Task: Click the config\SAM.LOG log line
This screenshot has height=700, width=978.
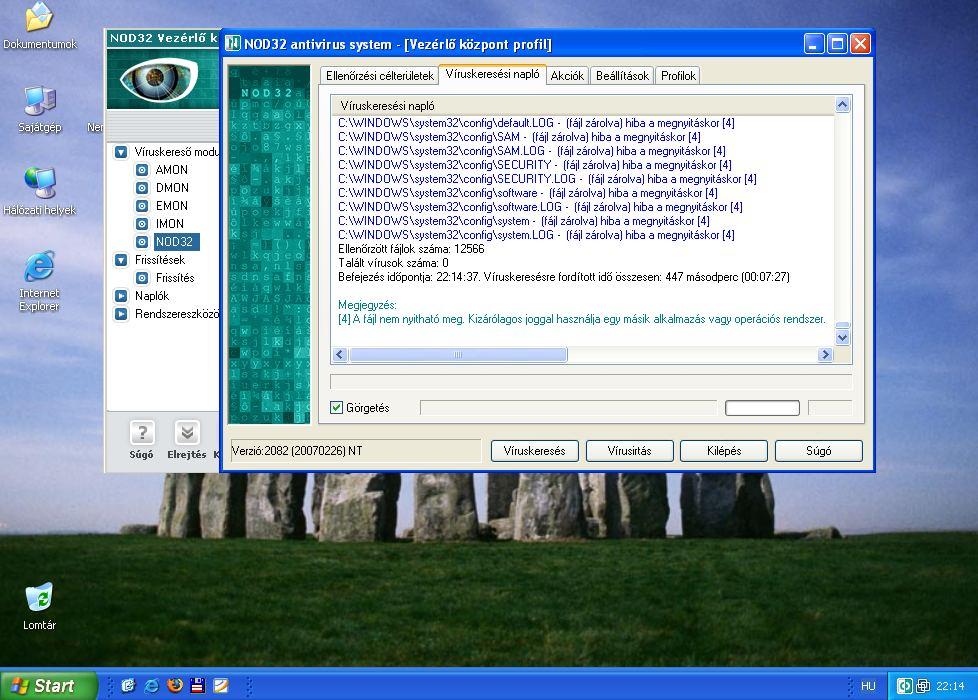Action: (531, 151)
